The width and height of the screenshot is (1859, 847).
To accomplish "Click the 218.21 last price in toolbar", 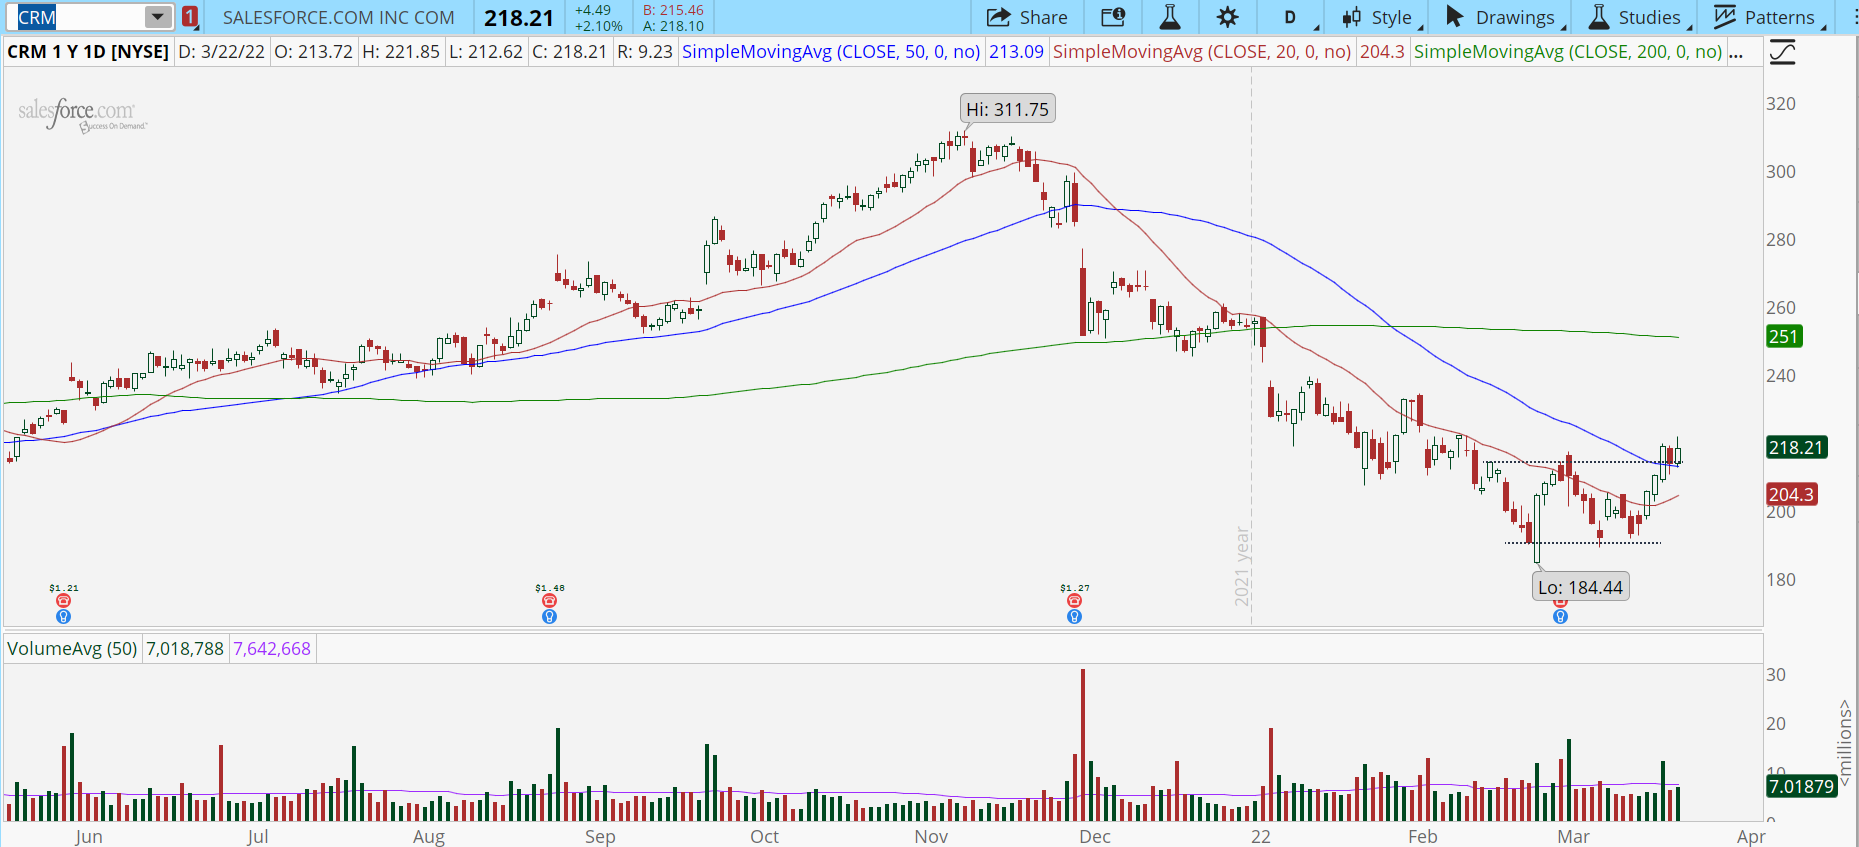I will pos(519,18).
